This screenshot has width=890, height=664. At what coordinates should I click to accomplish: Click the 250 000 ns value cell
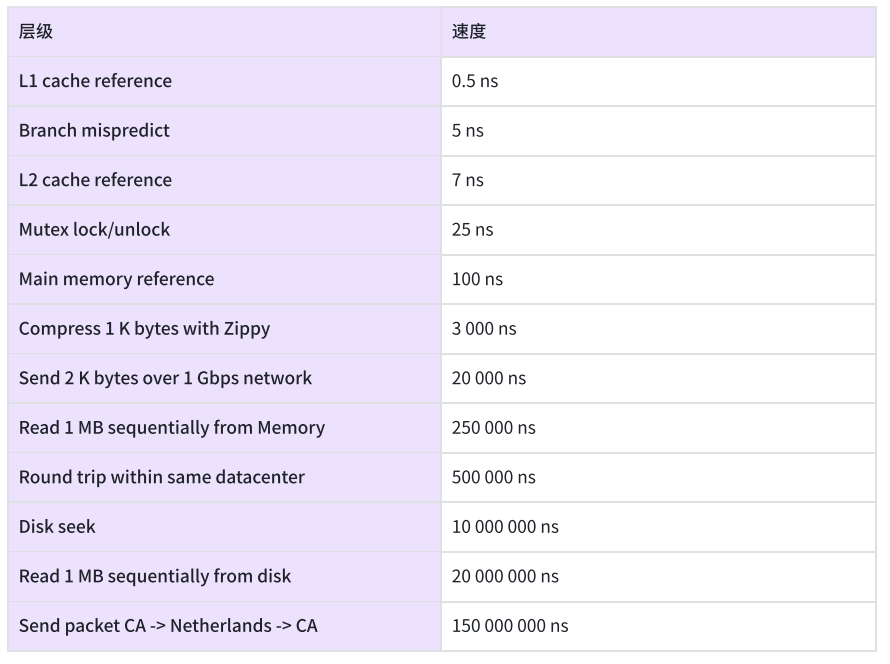pyautogui.click(x=658, y=428)
